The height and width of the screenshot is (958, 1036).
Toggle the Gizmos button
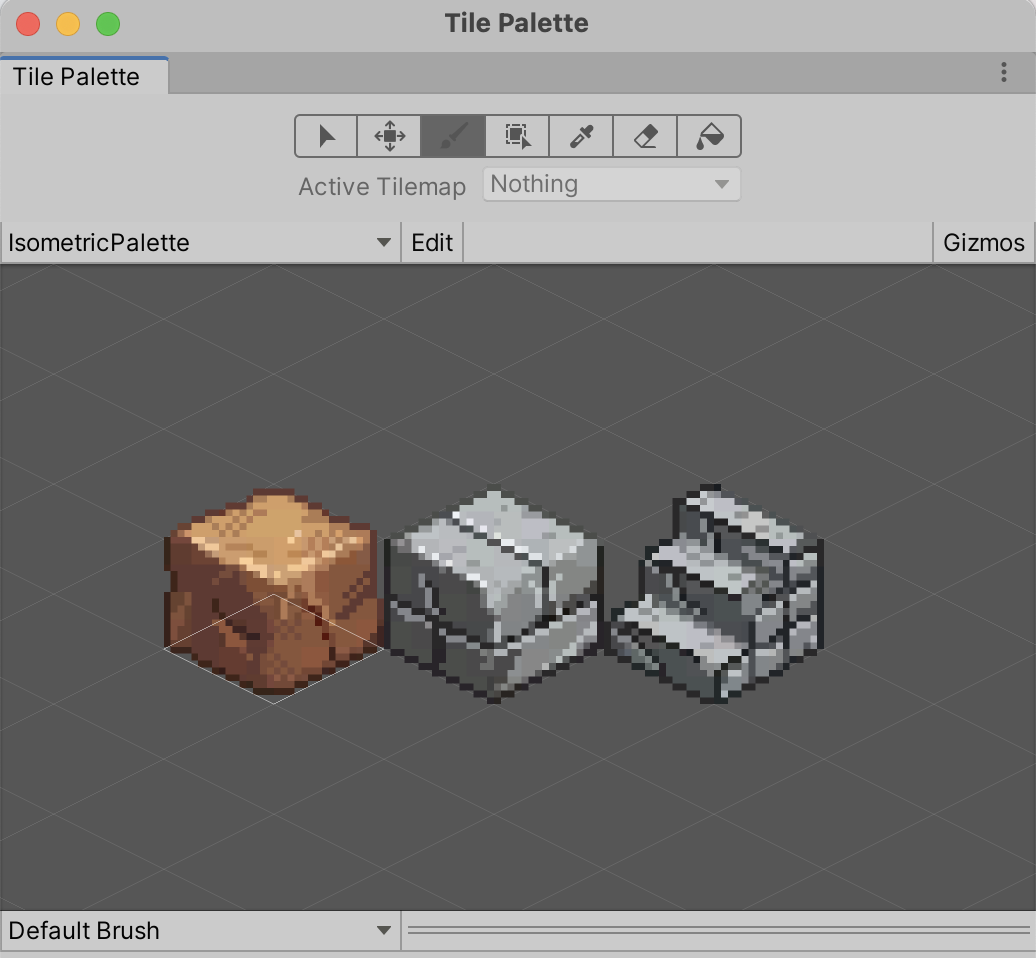pos(984,242)
